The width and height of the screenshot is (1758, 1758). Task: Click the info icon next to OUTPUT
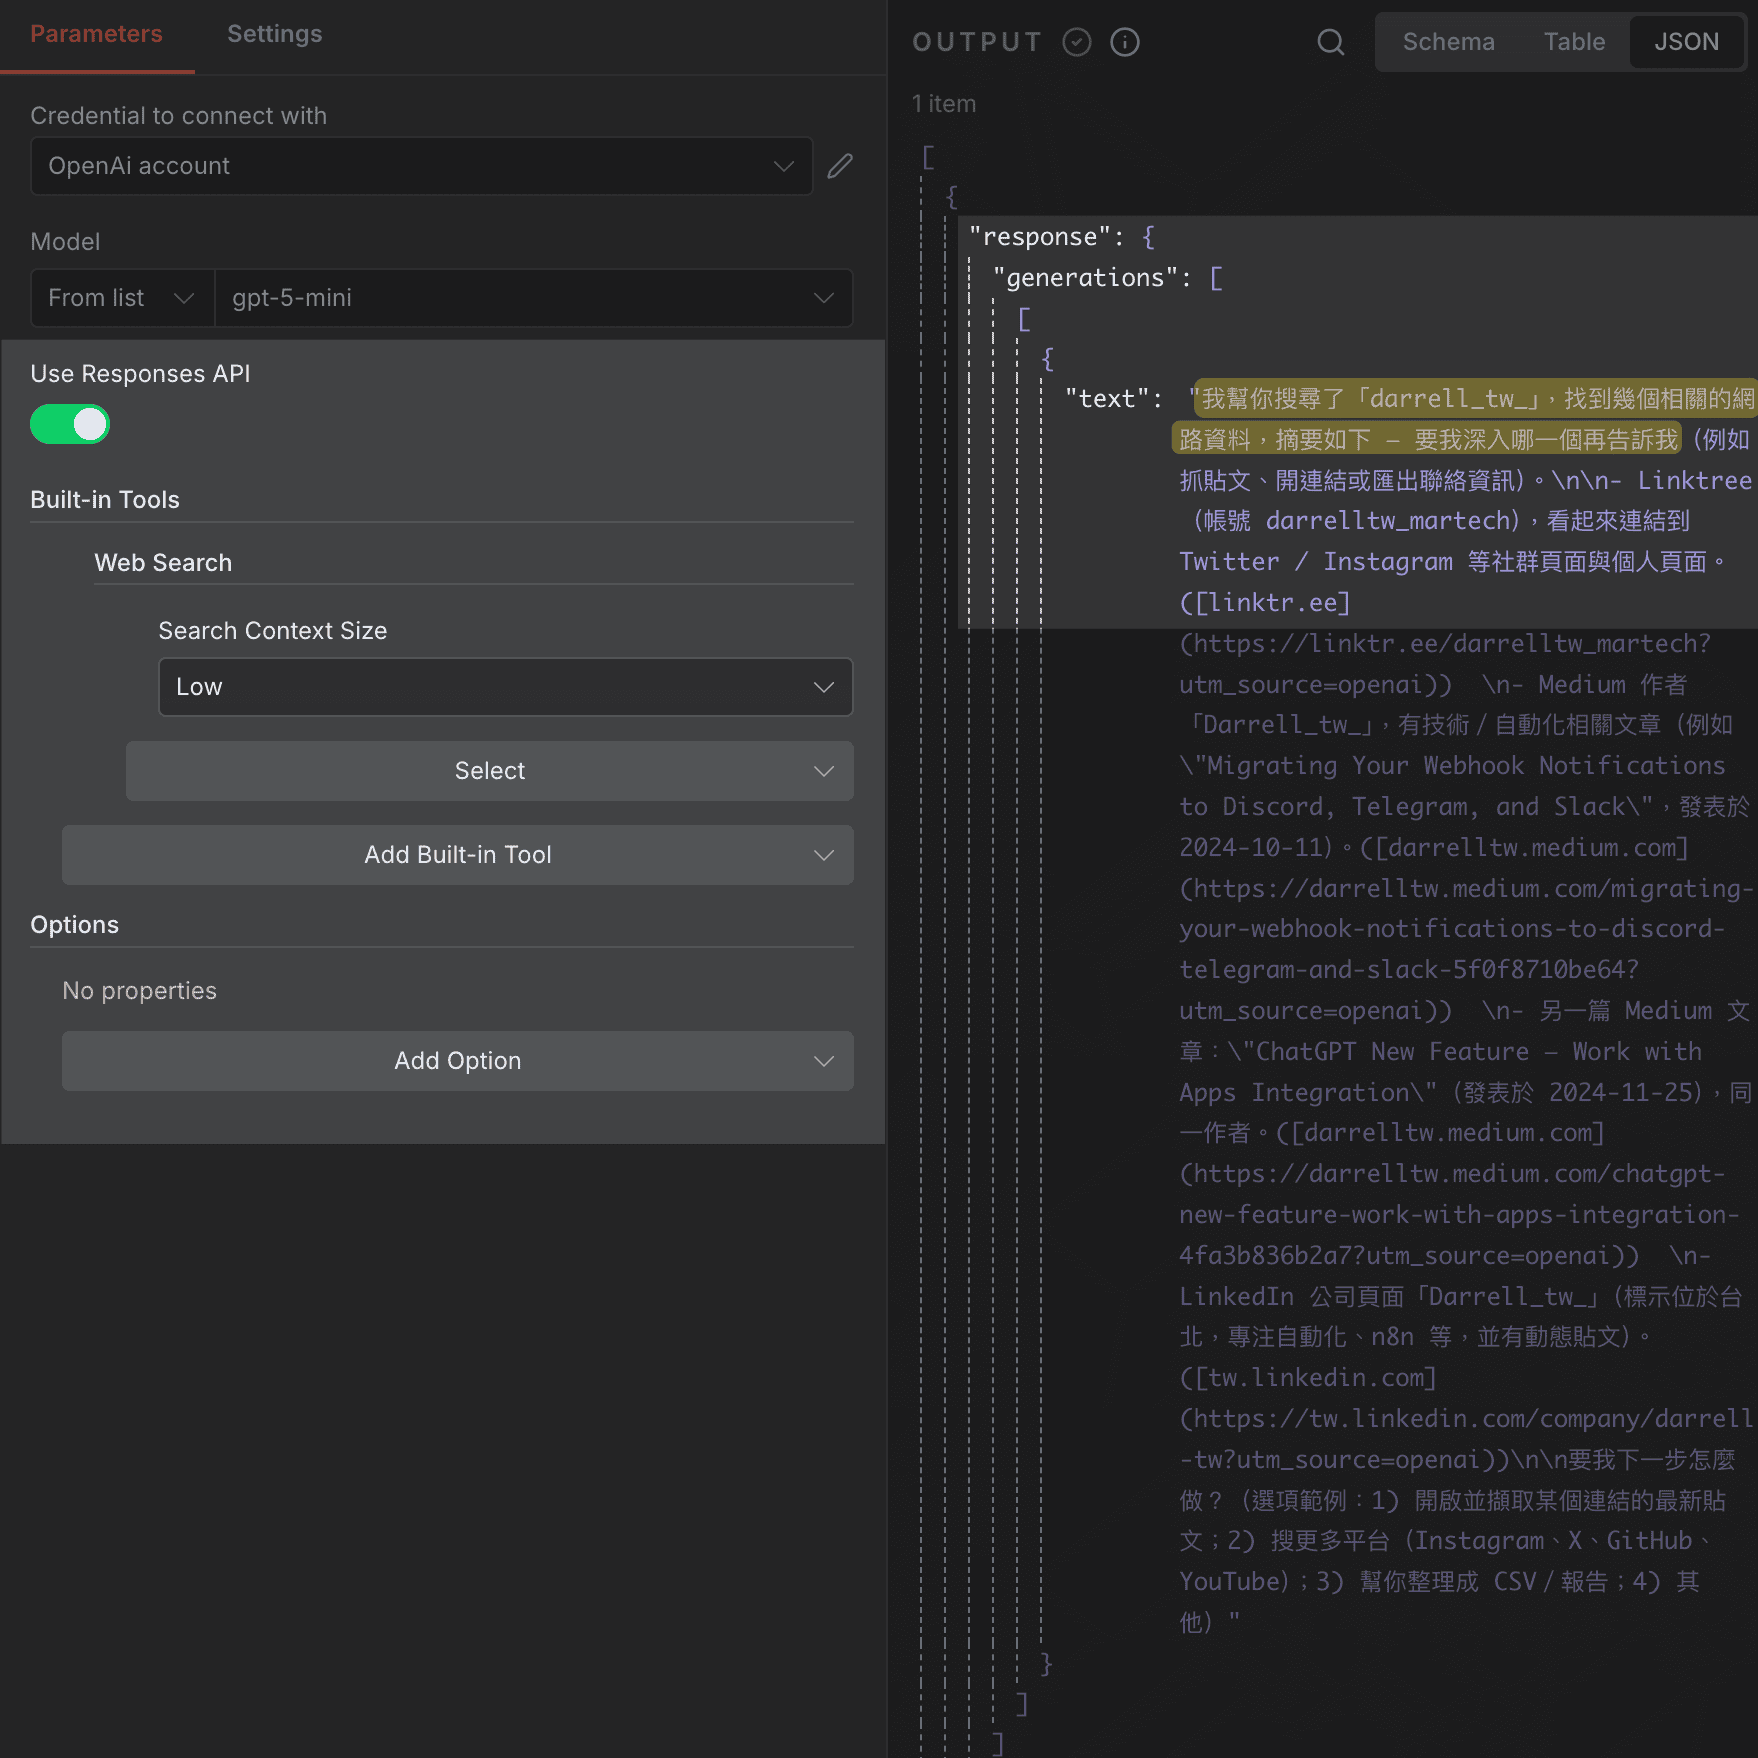click(1124, 42)
